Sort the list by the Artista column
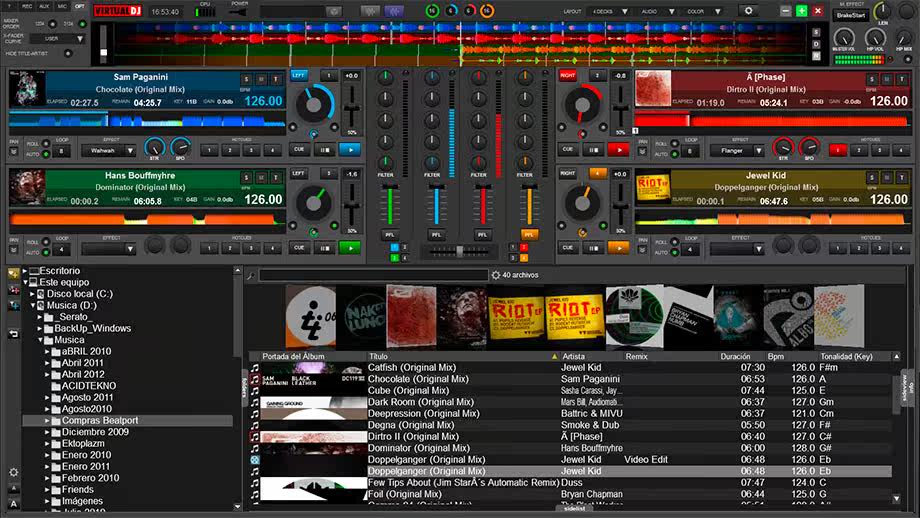Viewport: 920px width, 518px height. point(573,356)
